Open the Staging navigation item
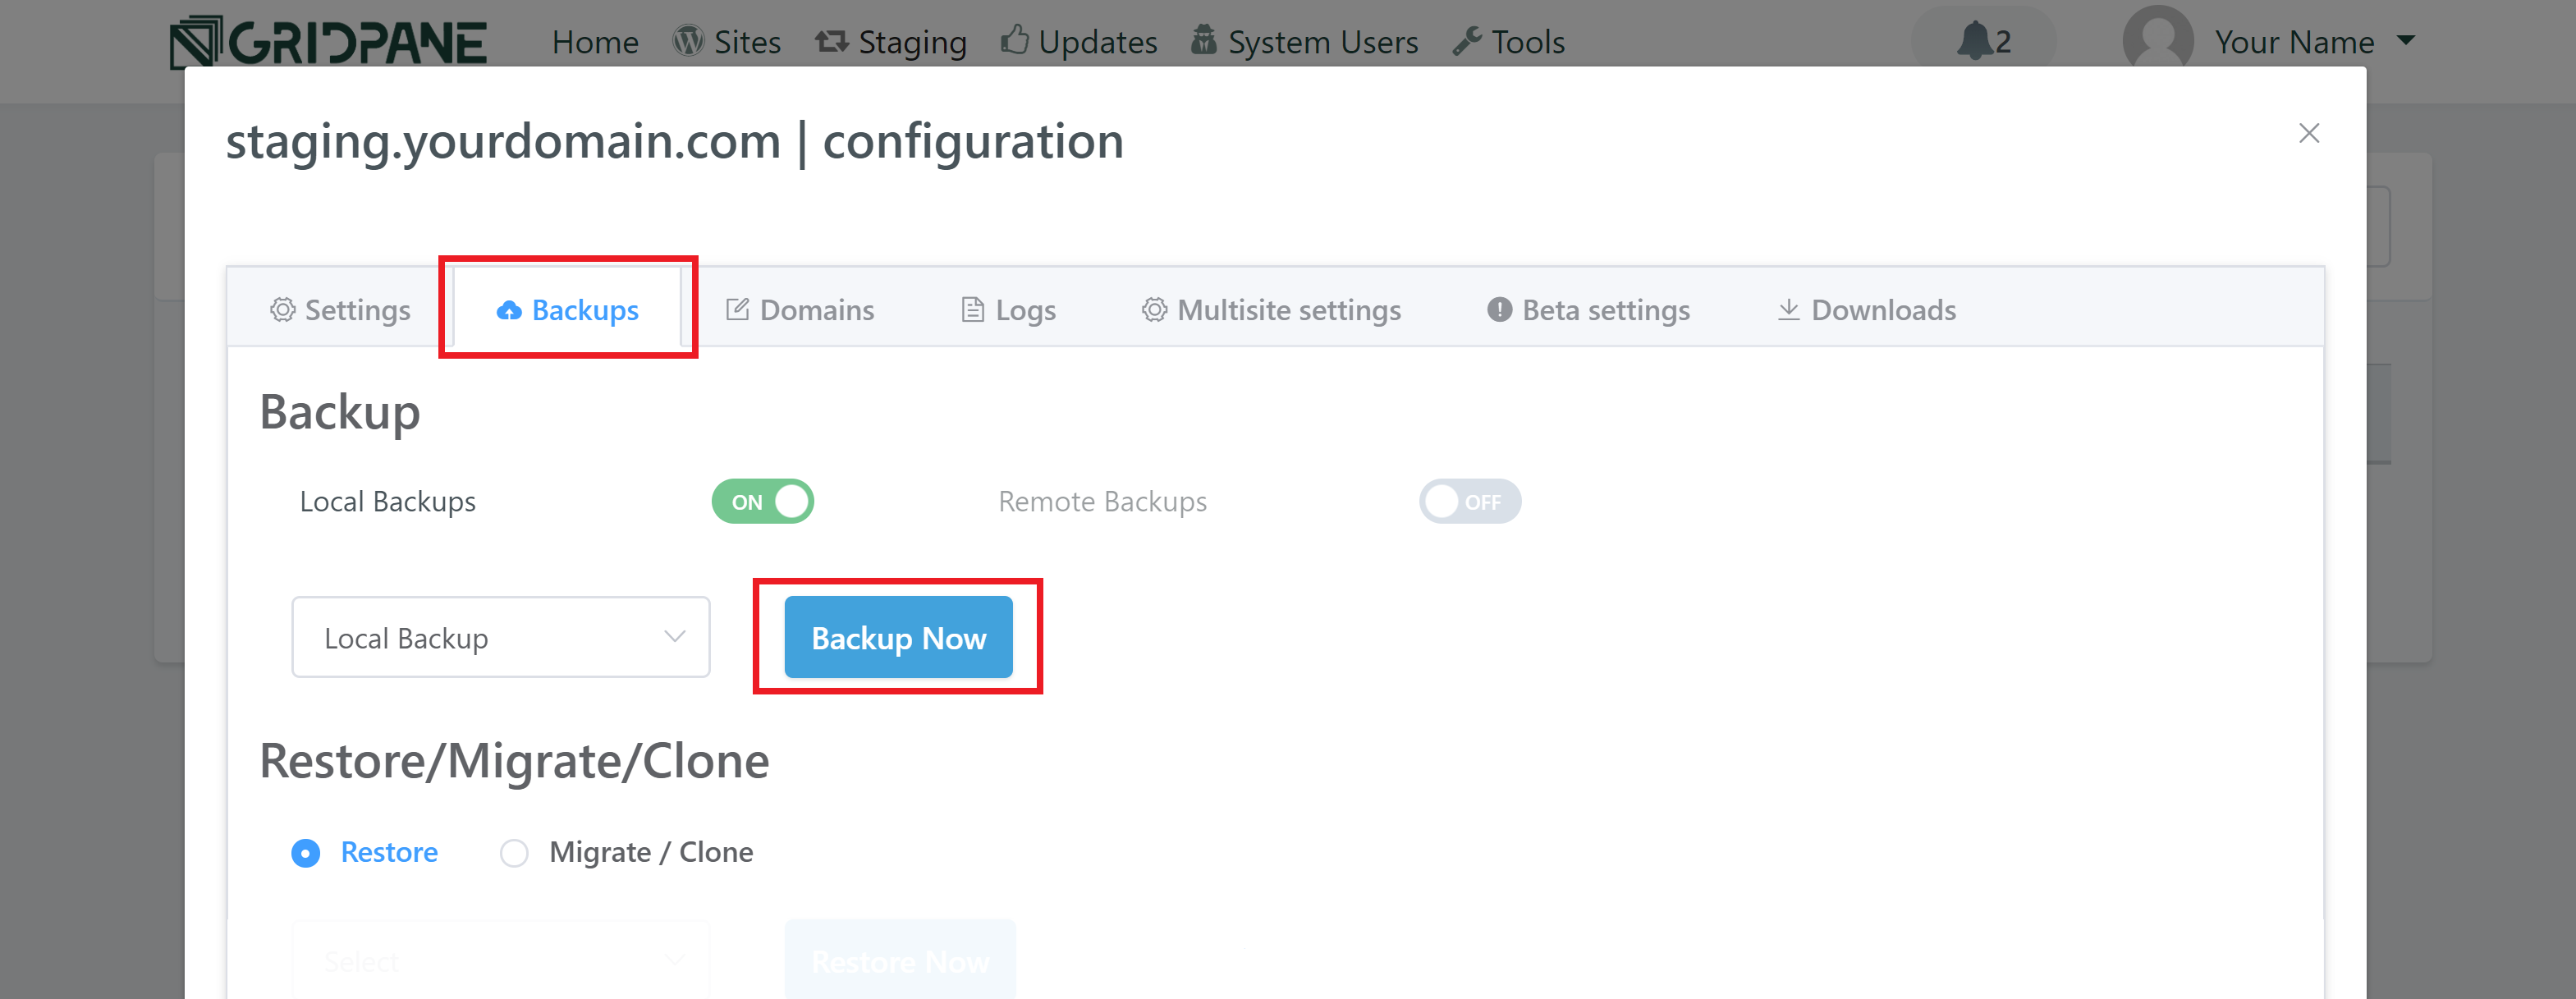This screenshot has width=2576, height=999. 912,42
